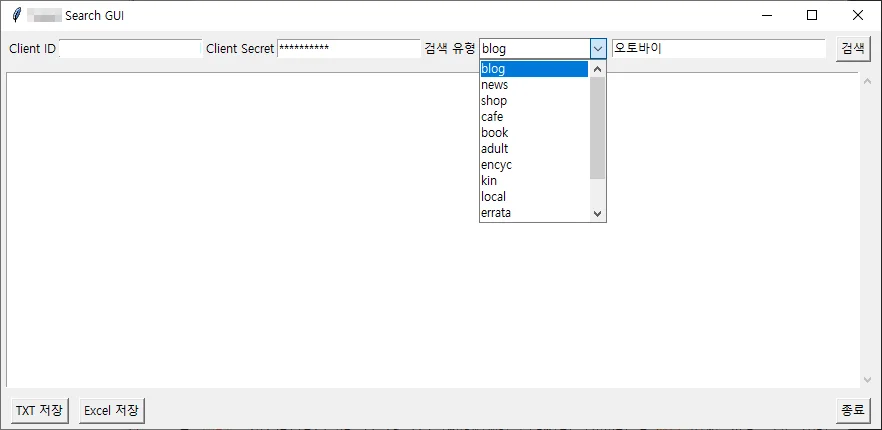The width and height of the screenshot is (882, 430).
Task: Open the 검색 유형 combo box arrow
Action: point(598,49)
